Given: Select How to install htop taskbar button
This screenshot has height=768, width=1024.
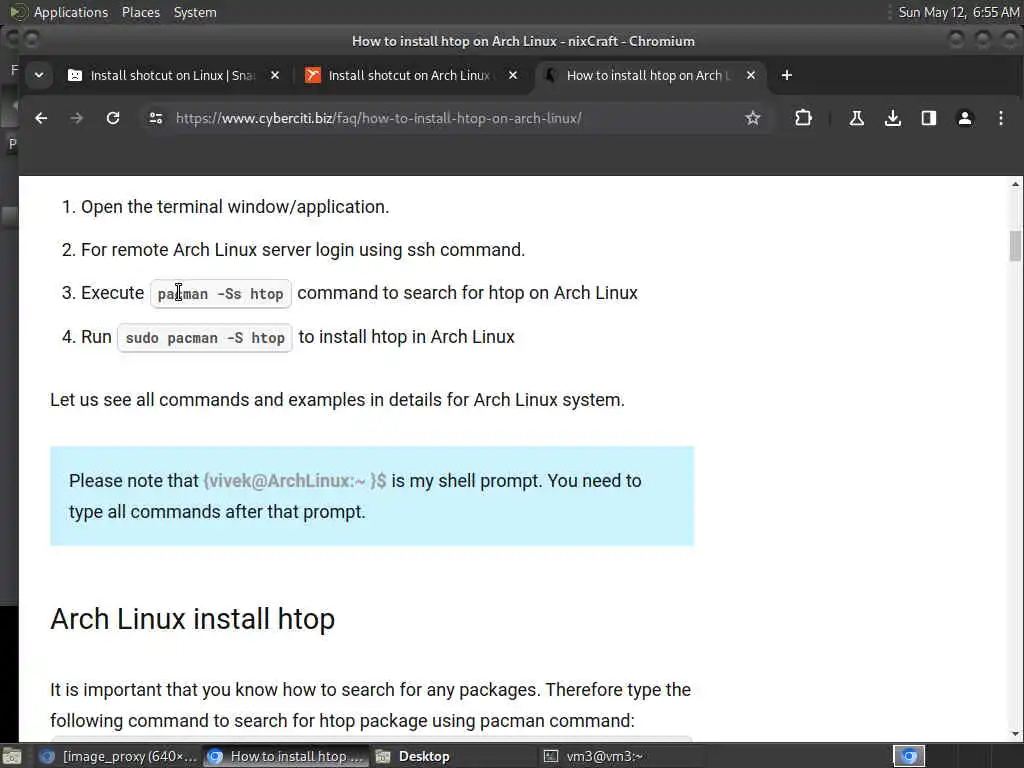Looking at the screenshot, I should click(285, 756).
